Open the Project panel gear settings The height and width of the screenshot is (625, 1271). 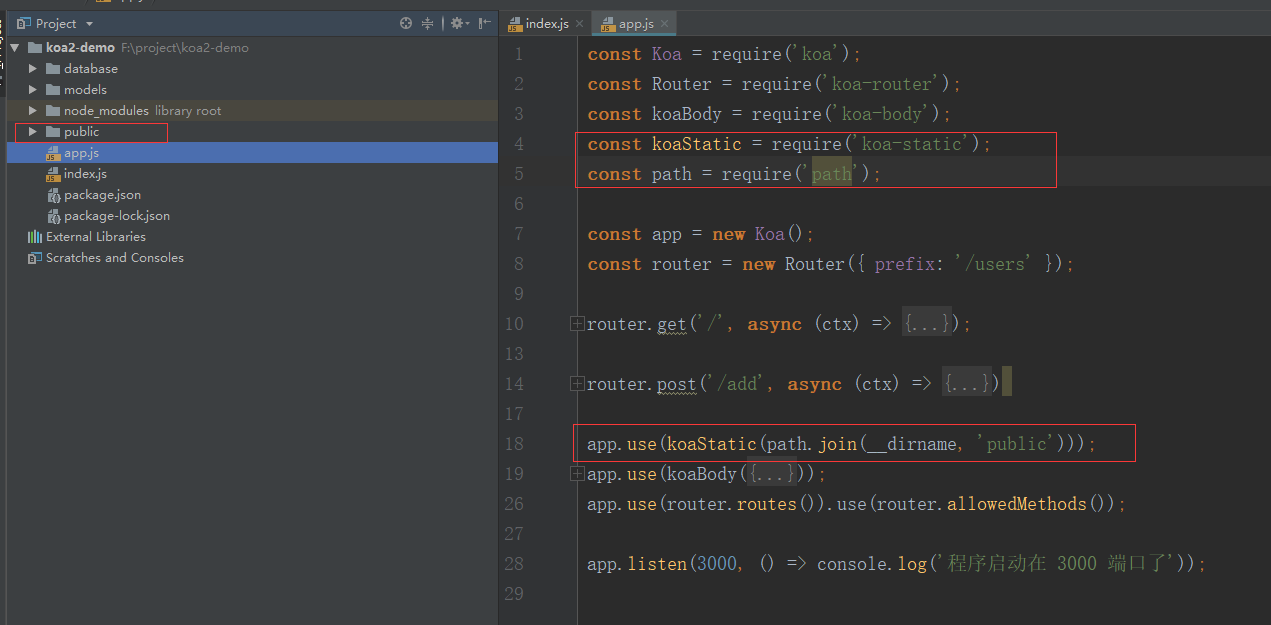459,23
